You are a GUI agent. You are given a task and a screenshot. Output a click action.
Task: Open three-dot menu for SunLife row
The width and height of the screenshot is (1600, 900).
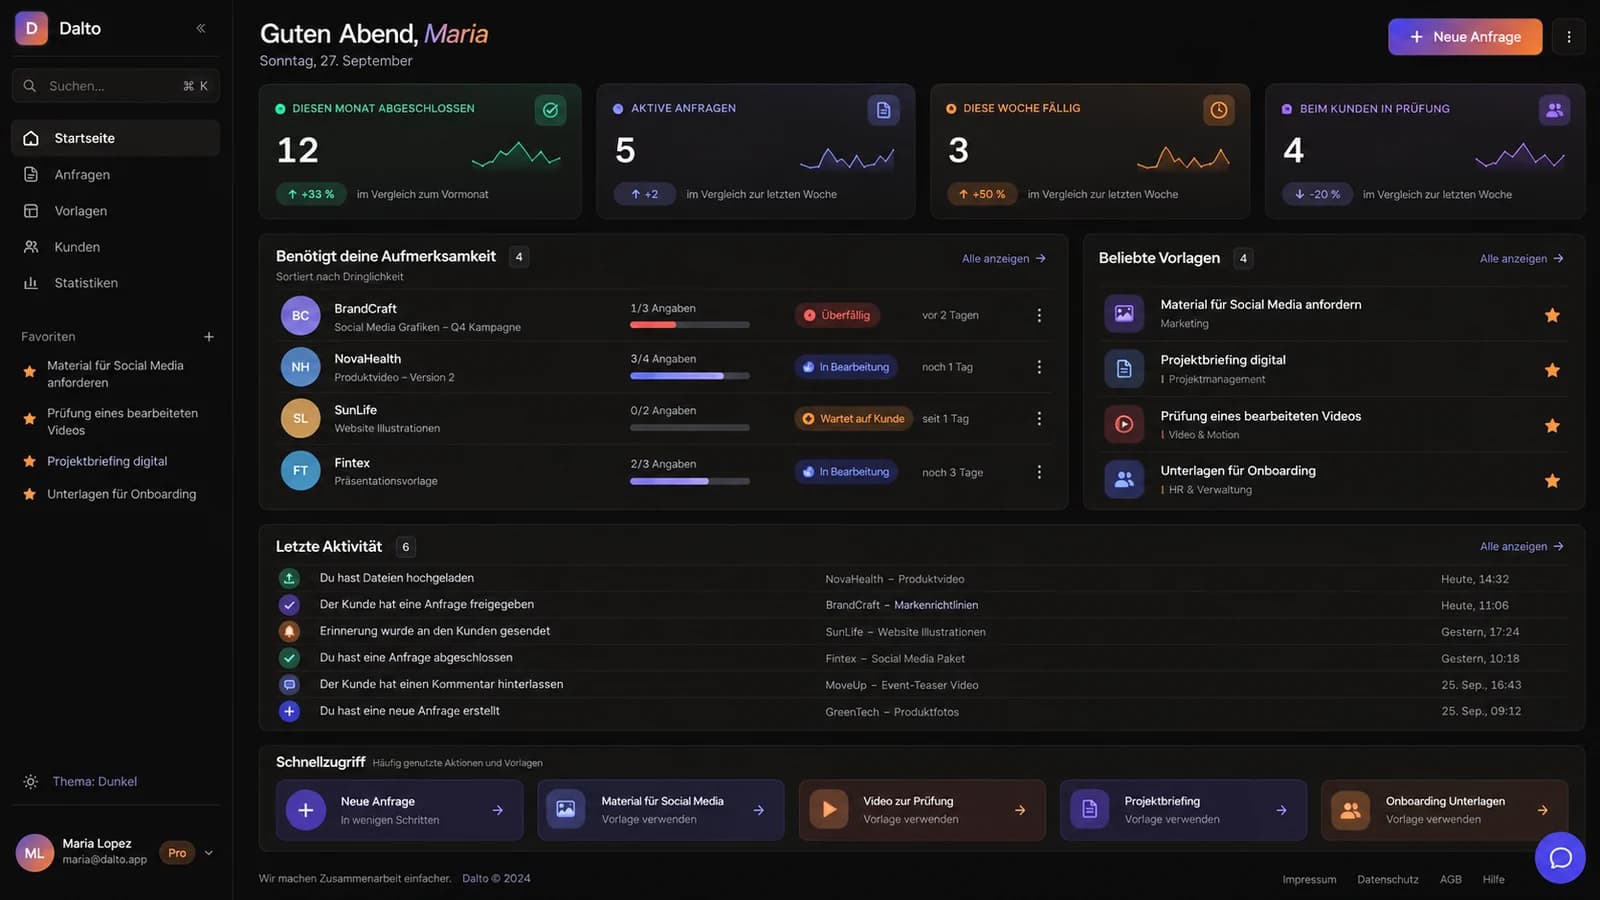pos(1039,419)
